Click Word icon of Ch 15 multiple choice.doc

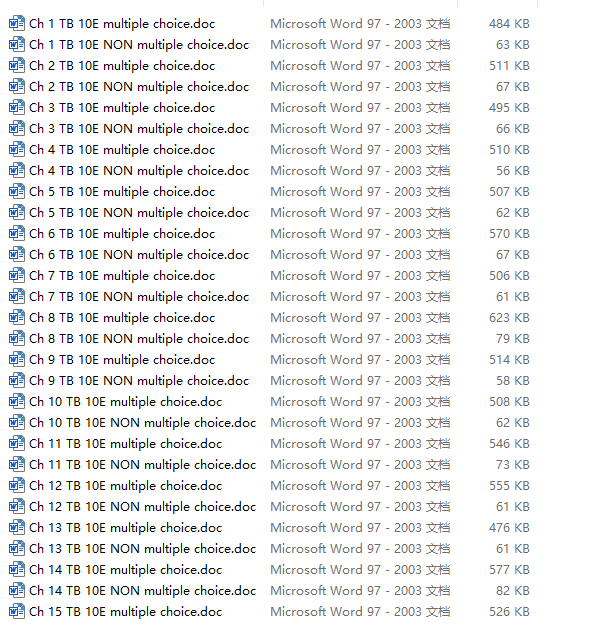[x=16, y=611]
